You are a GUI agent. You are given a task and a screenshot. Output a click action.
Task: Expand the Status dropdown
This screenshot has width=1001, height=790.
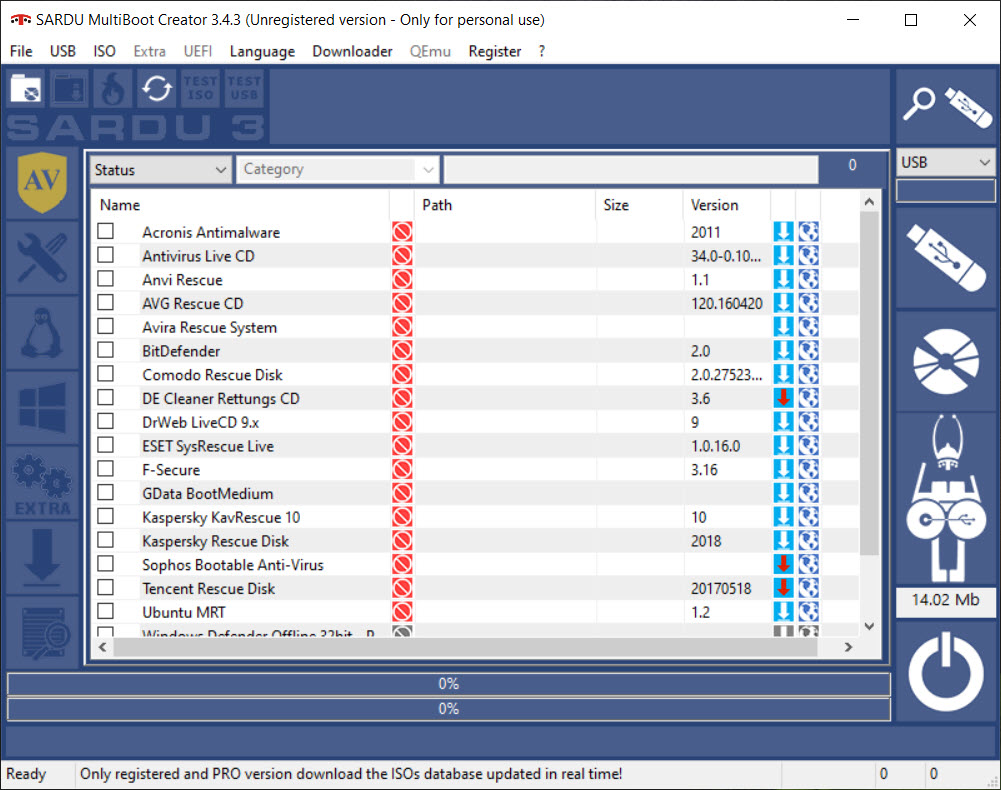161,170
